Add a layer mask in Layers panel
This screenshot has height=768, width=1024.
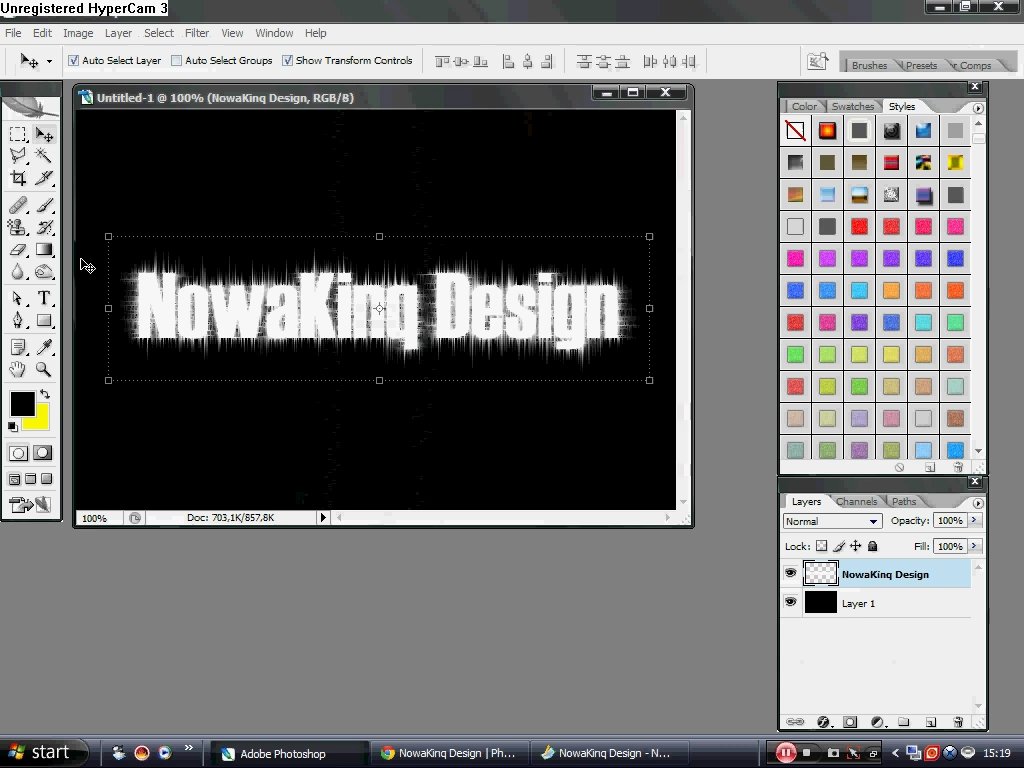point(850,722)
